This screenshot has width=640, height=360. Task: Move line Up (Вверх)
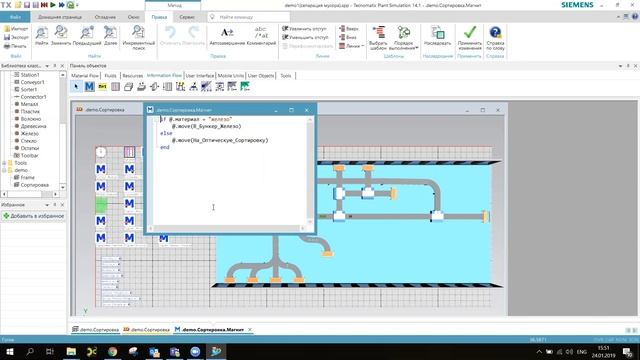(x=349, y=29)
